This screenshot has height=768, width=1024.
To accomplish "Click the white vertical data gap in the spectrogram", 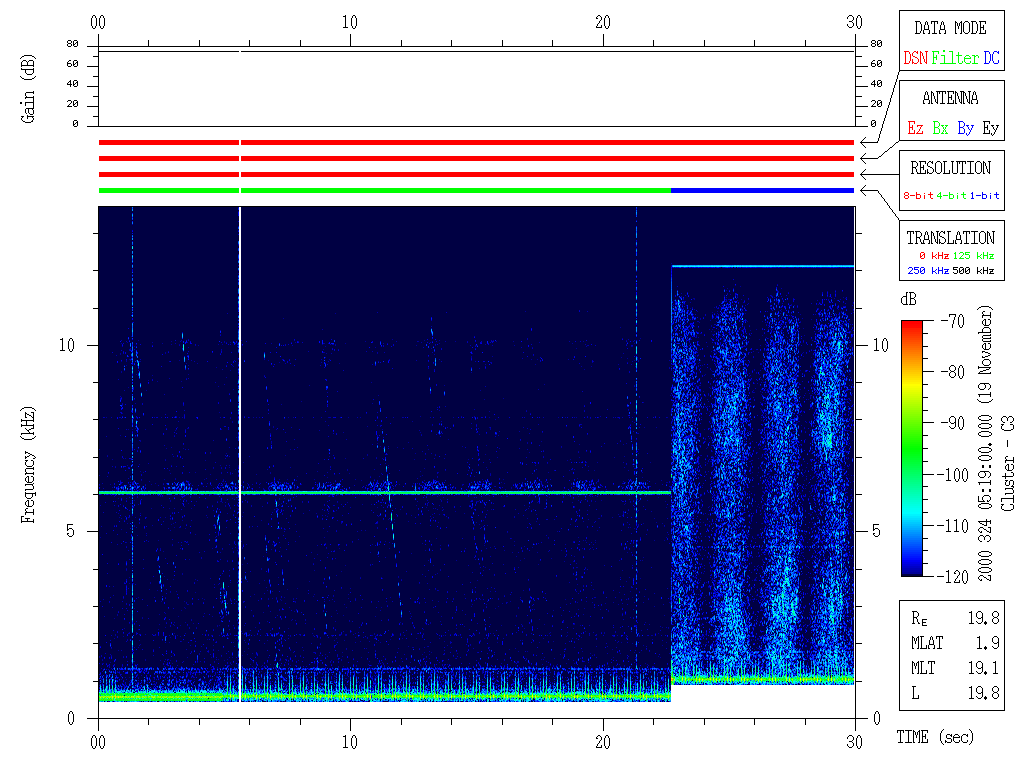I will [240, 450].
